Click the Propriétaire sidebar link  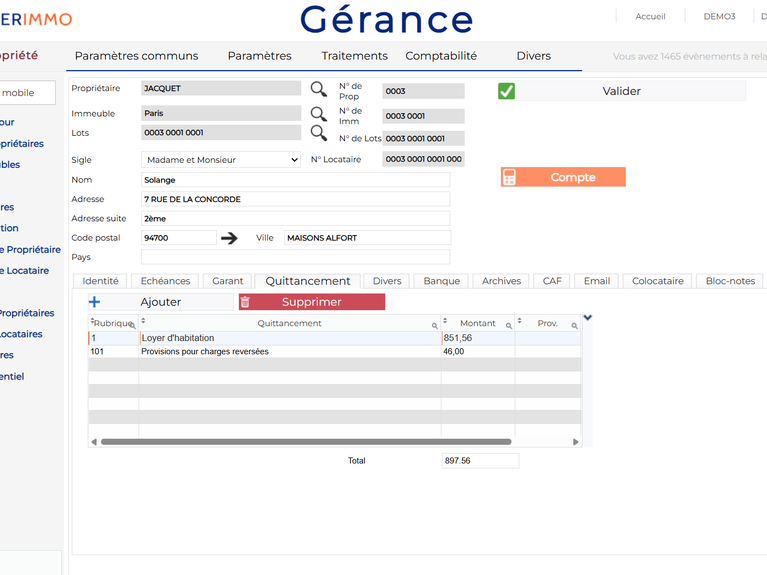(30, 250)
